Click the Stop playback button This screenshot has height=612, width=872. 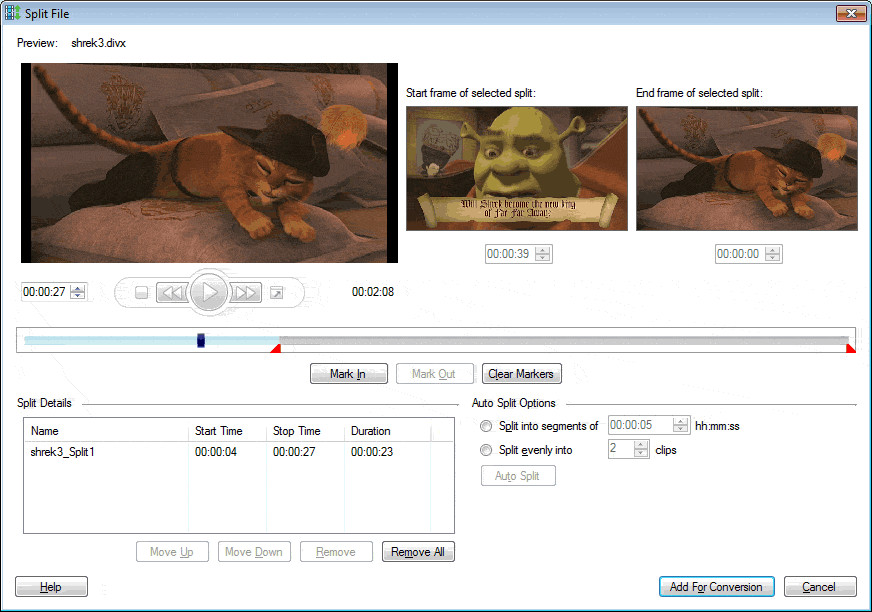tap(141, 292)
